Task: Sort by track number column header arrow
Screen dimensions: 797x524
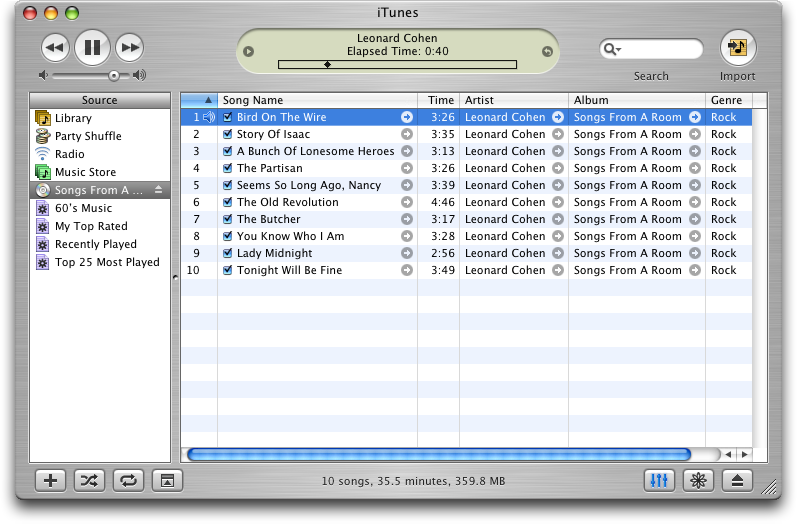Action: point(199,100)
